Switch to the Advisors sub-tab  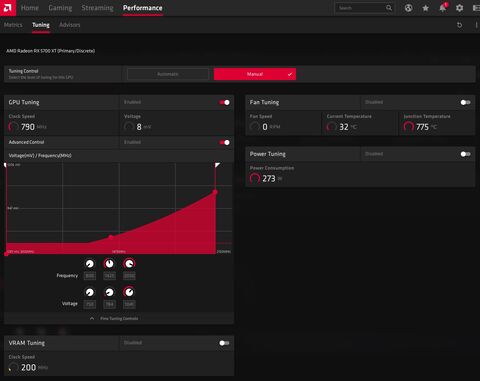tap(70, 25)
